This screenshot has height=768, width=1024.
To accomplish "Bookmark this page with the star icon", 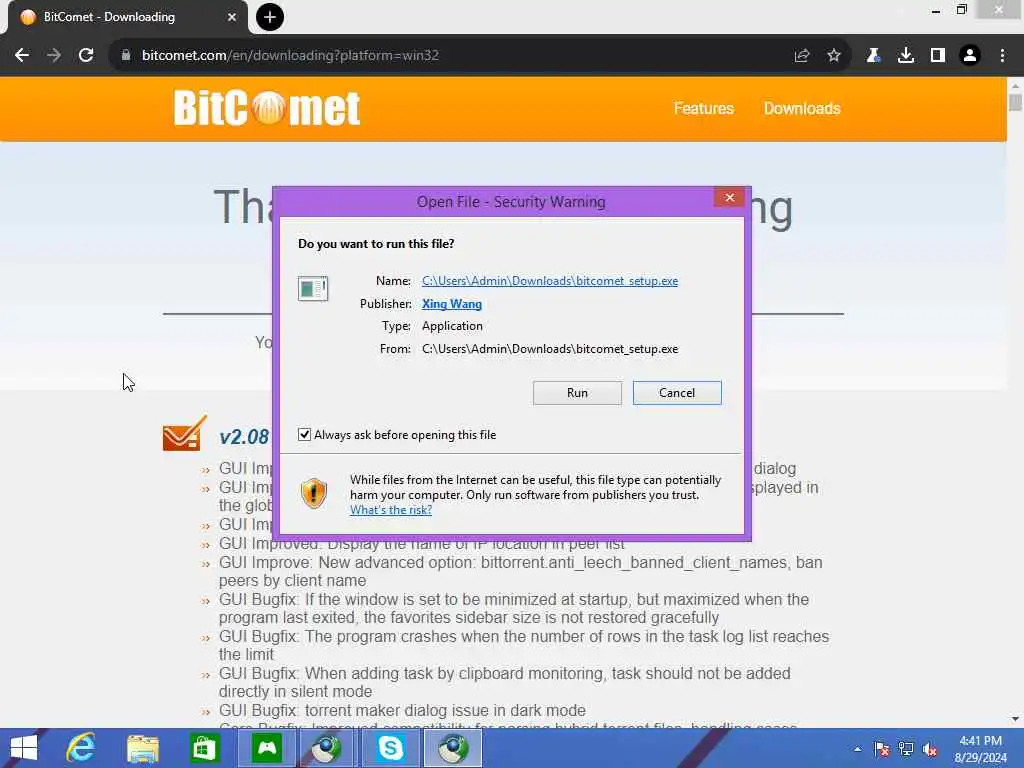I will tap(834, 56).
